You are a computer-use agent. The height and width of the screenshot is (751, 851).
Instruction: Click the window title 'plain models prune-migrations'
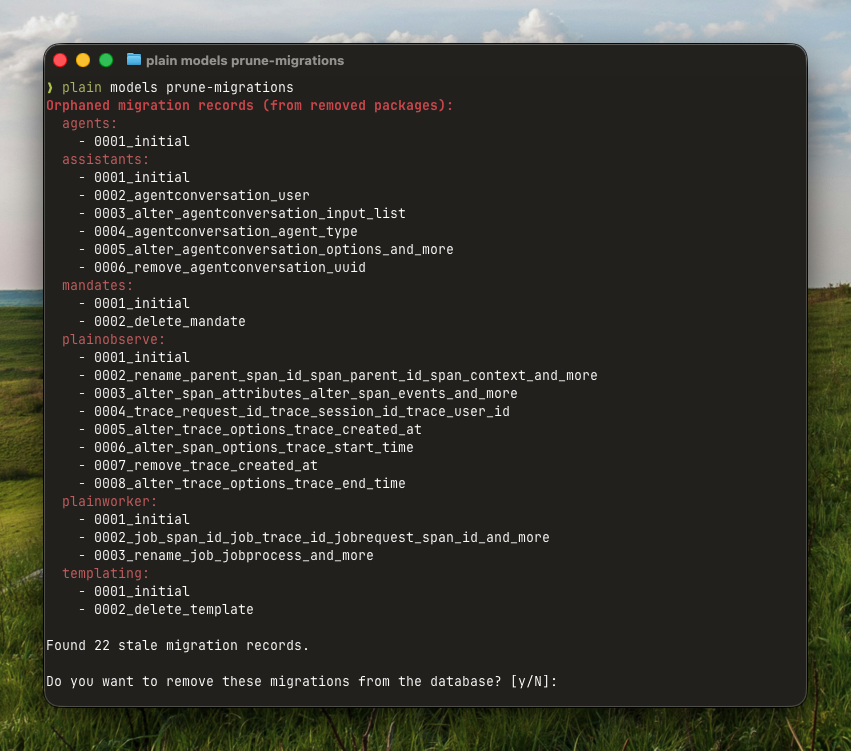(x=245, y=60)
